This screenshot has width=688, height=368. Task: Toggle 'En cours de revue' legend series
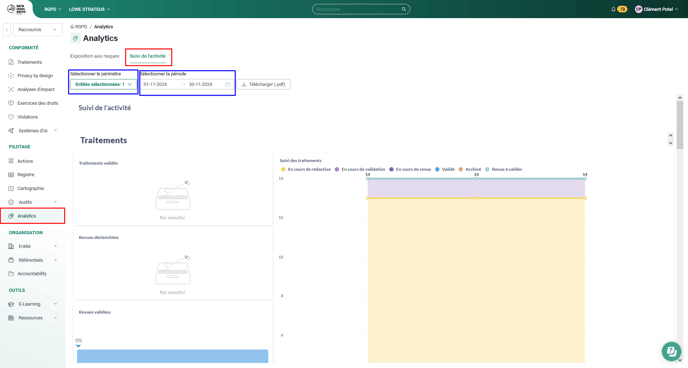coord(410,169)
